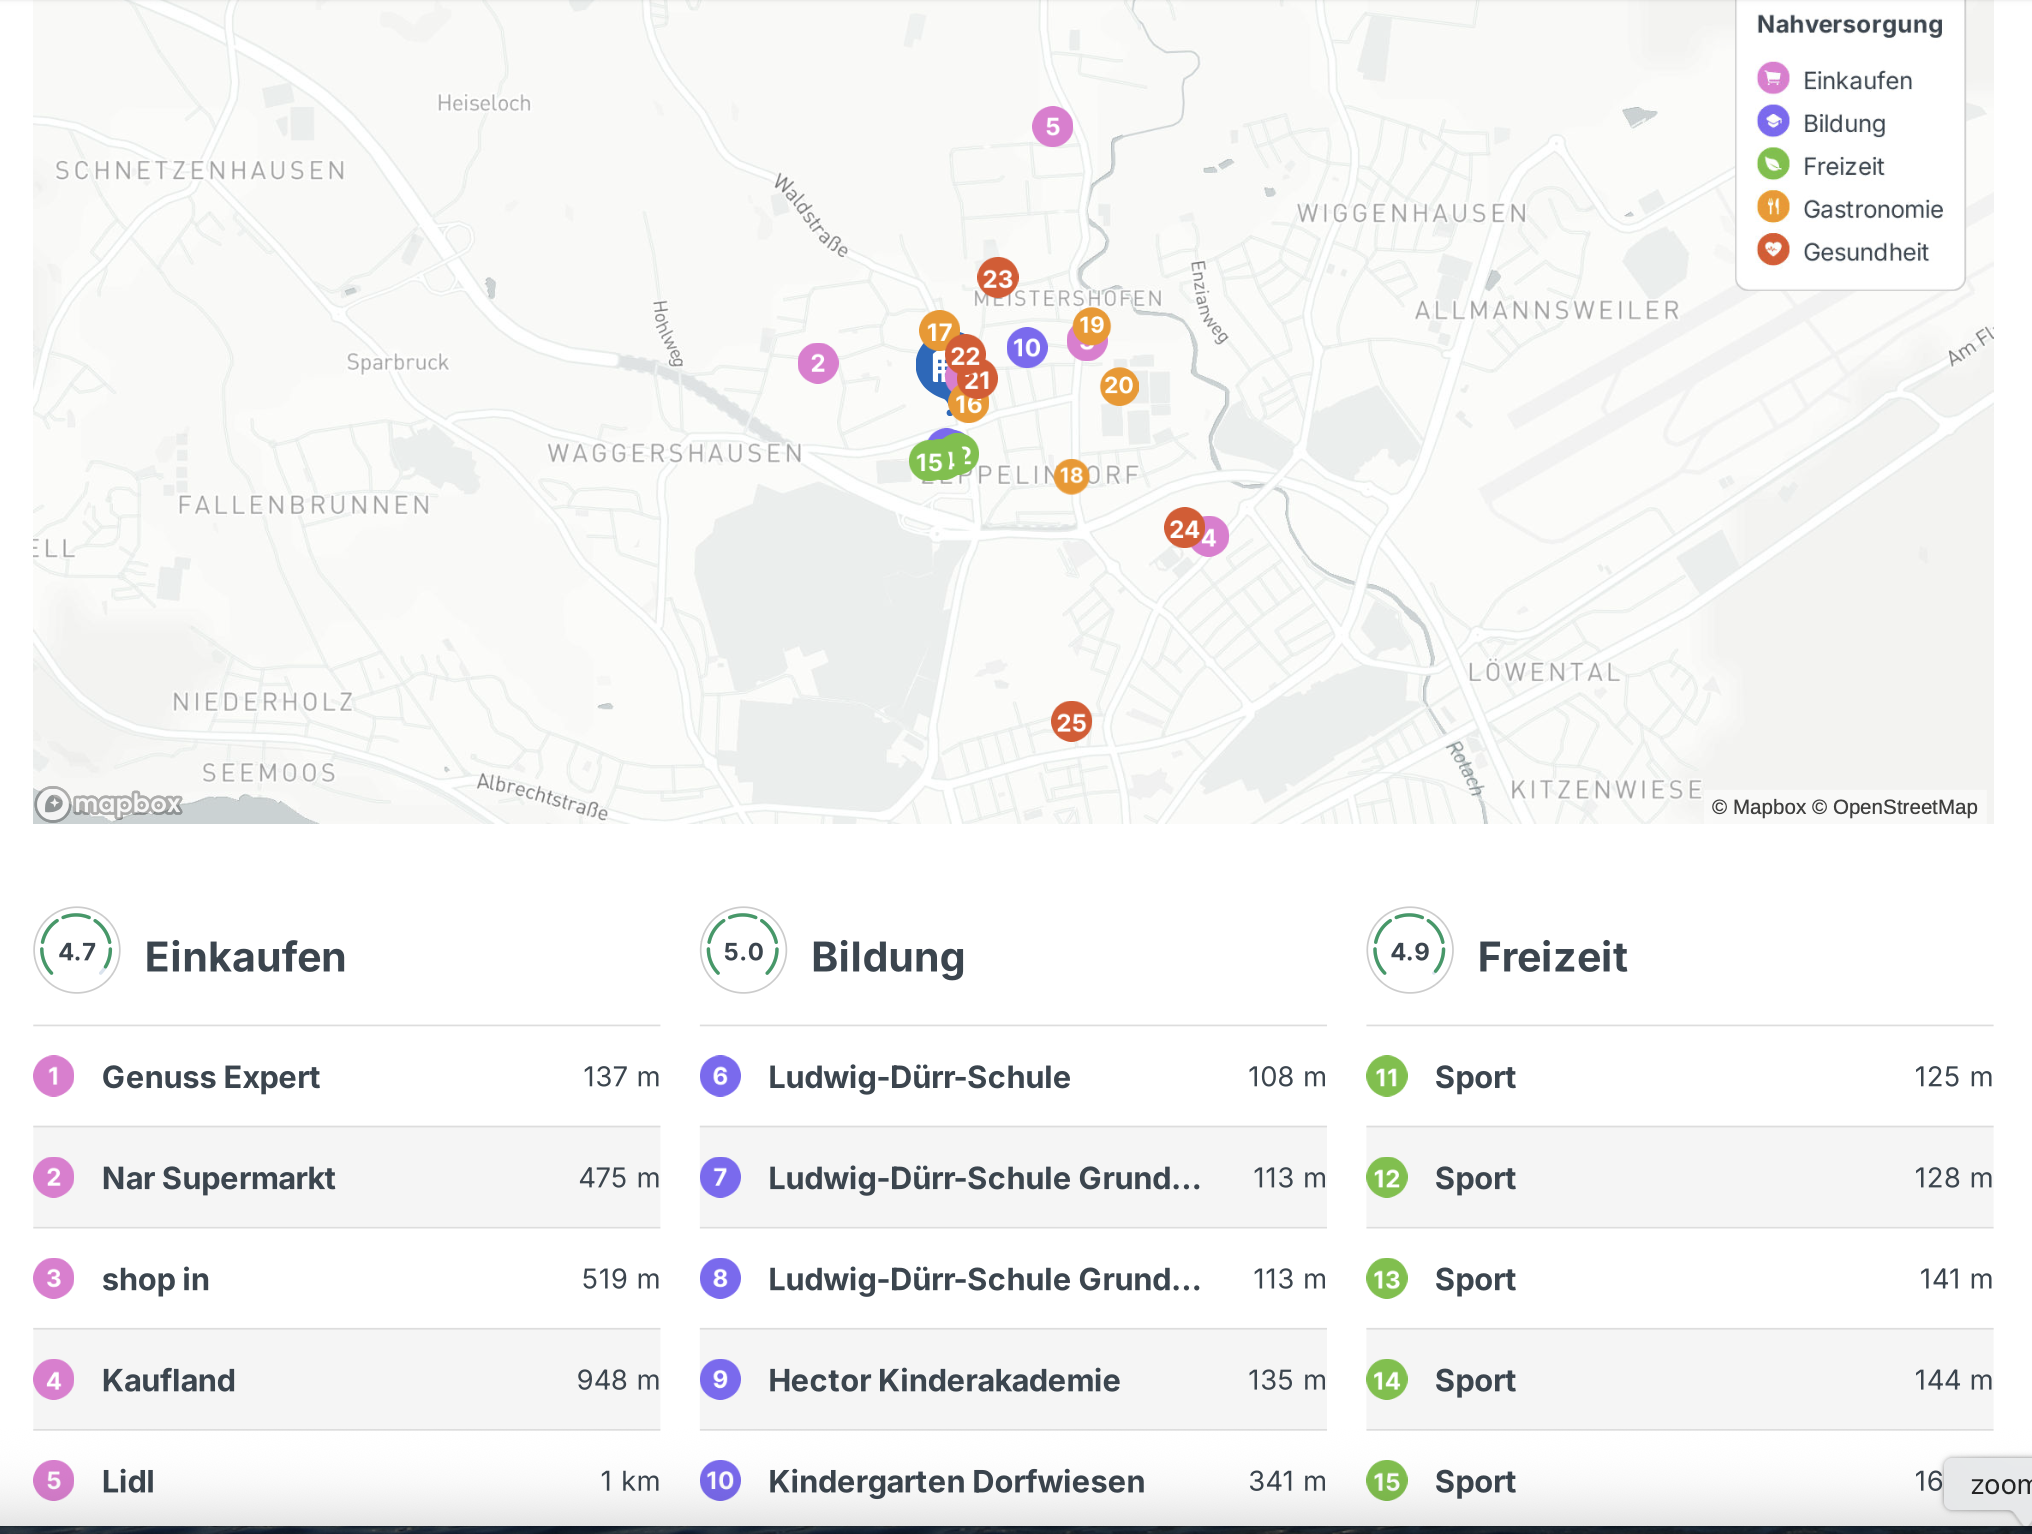The height and width of the screenshot is (1534, 2032).
Task: Select purple education marker number 10
Action: tap(1027, 348)
